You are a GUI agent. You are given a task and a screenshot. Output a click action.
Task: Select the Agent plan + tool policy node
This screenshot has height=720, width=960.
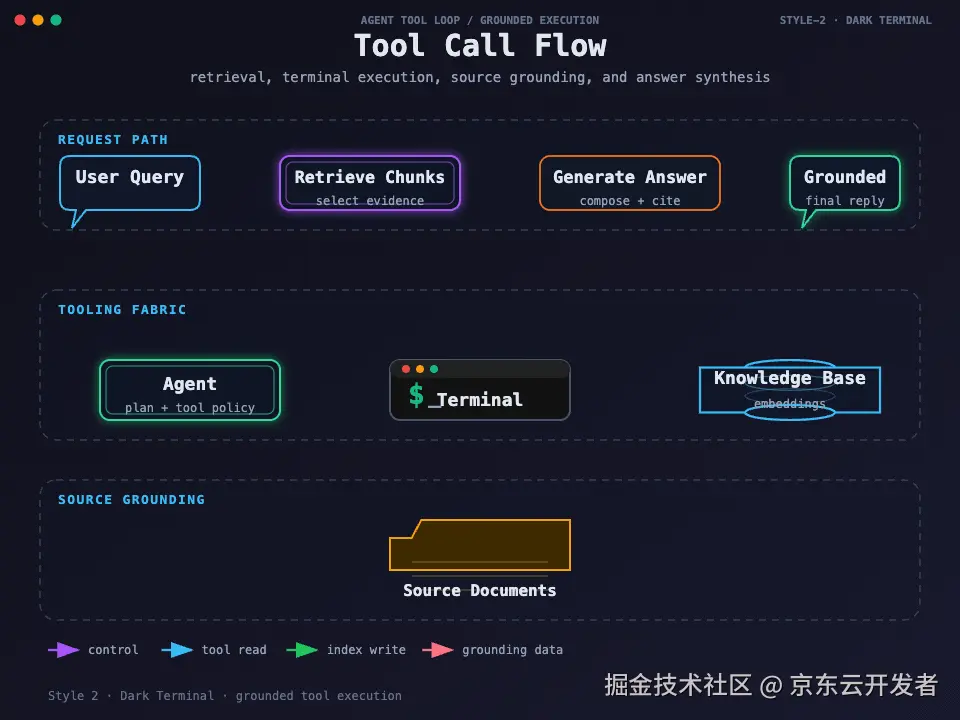coord(190,390)
